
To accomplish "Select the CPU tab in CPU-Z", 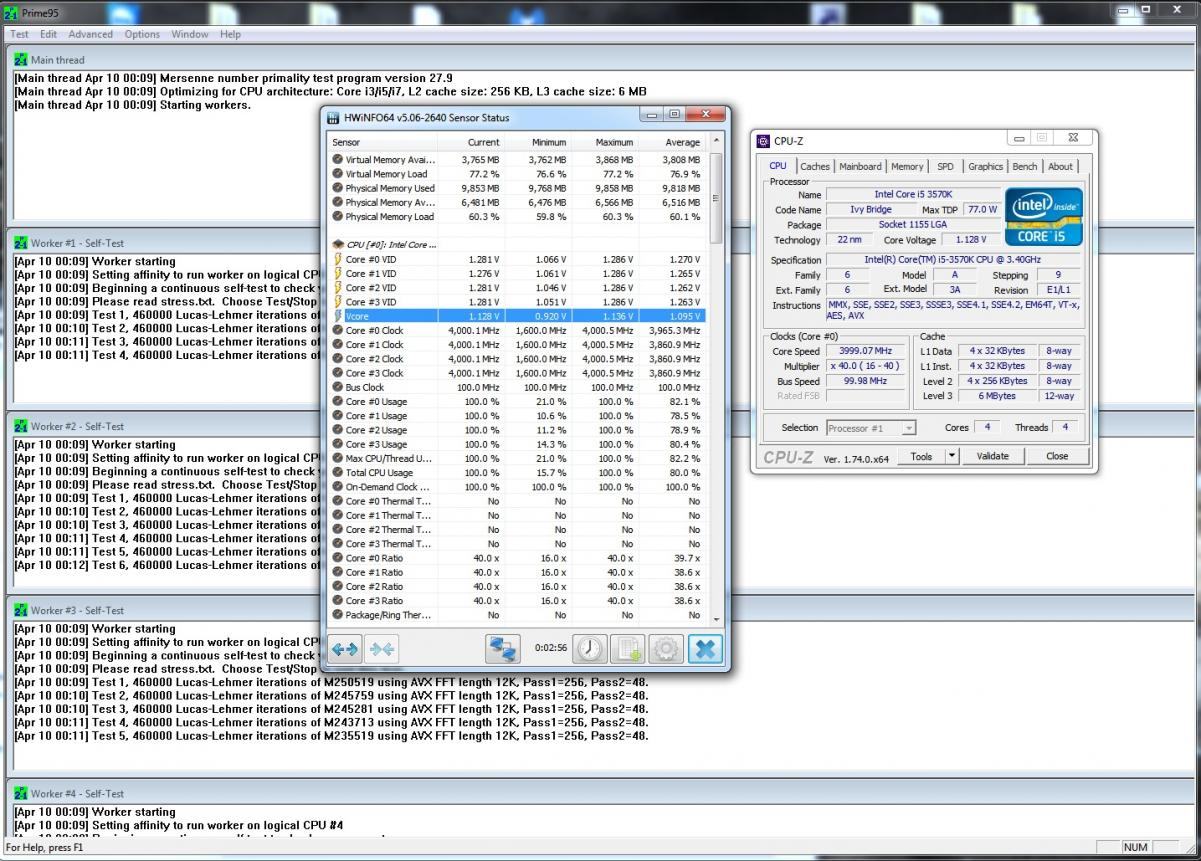I will [778, 166].
